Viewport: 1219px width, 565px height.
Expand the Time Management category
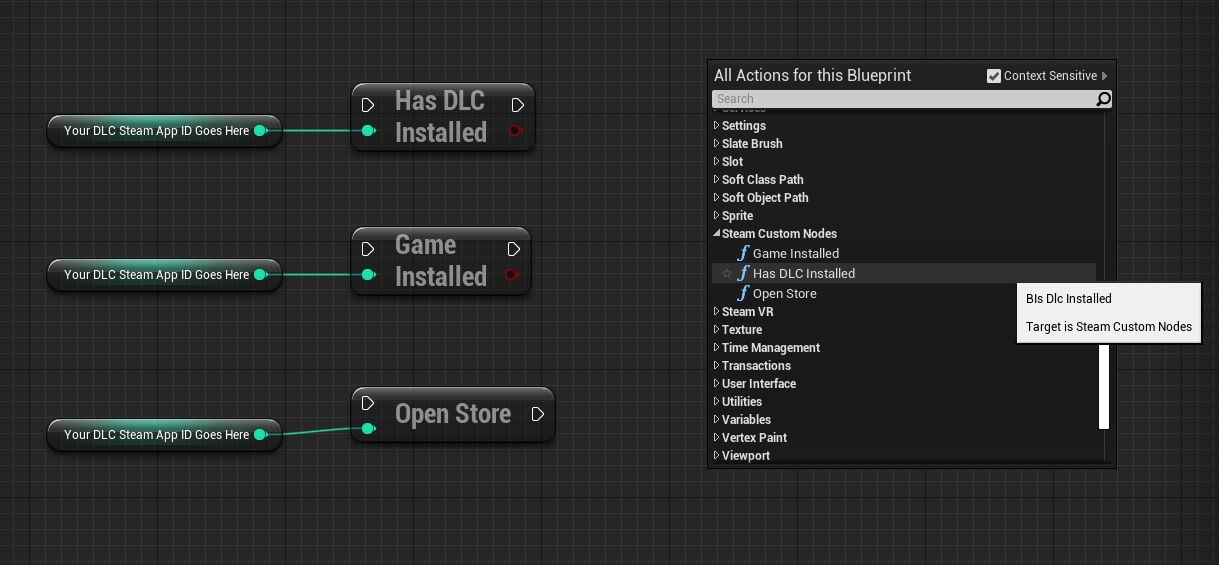[x=716, y=348]
